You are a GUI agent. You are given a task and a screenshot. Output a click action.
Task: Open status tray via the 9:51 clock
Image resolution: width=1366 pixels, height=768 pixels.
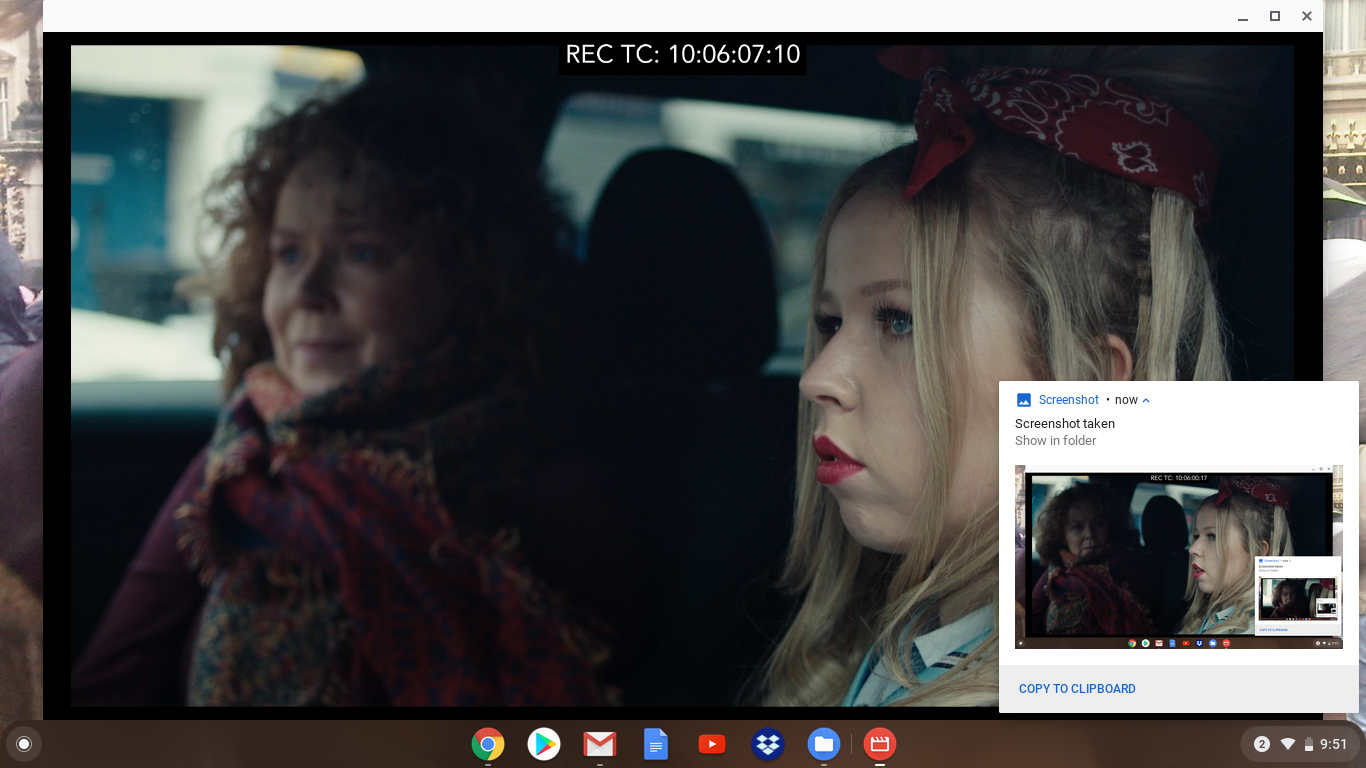point(1334,744)
